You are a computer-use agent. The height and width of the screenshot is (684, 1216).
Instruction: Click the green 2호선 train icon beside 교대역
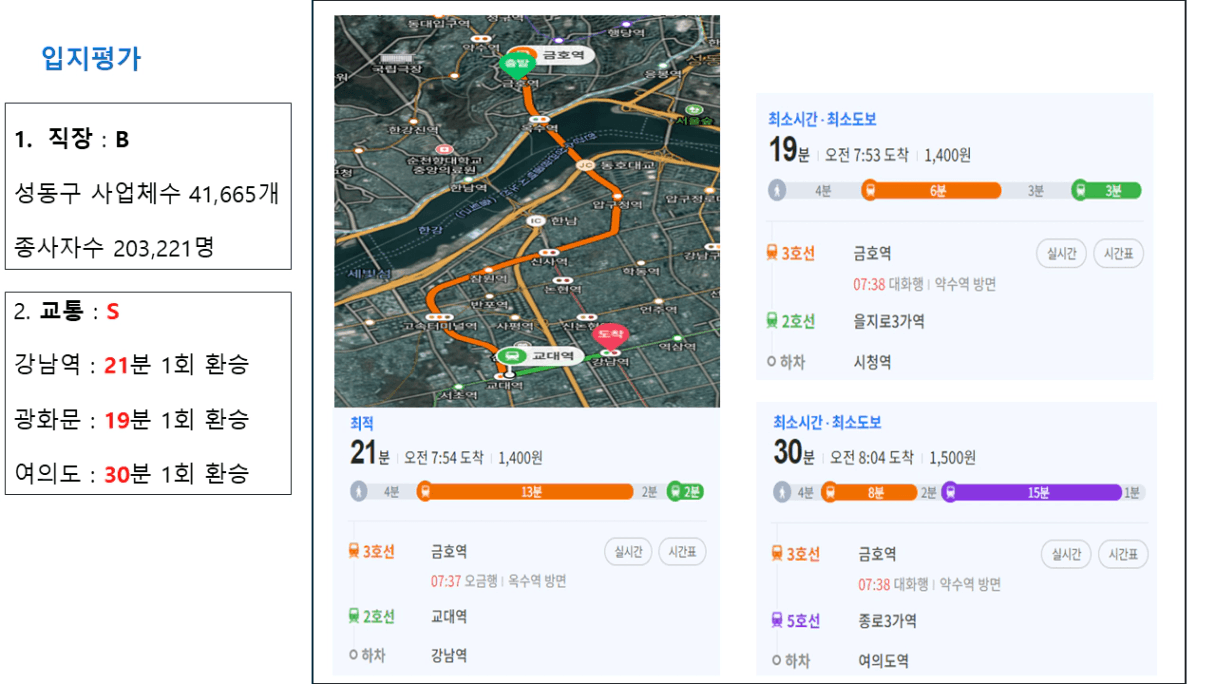click(354, 616)
